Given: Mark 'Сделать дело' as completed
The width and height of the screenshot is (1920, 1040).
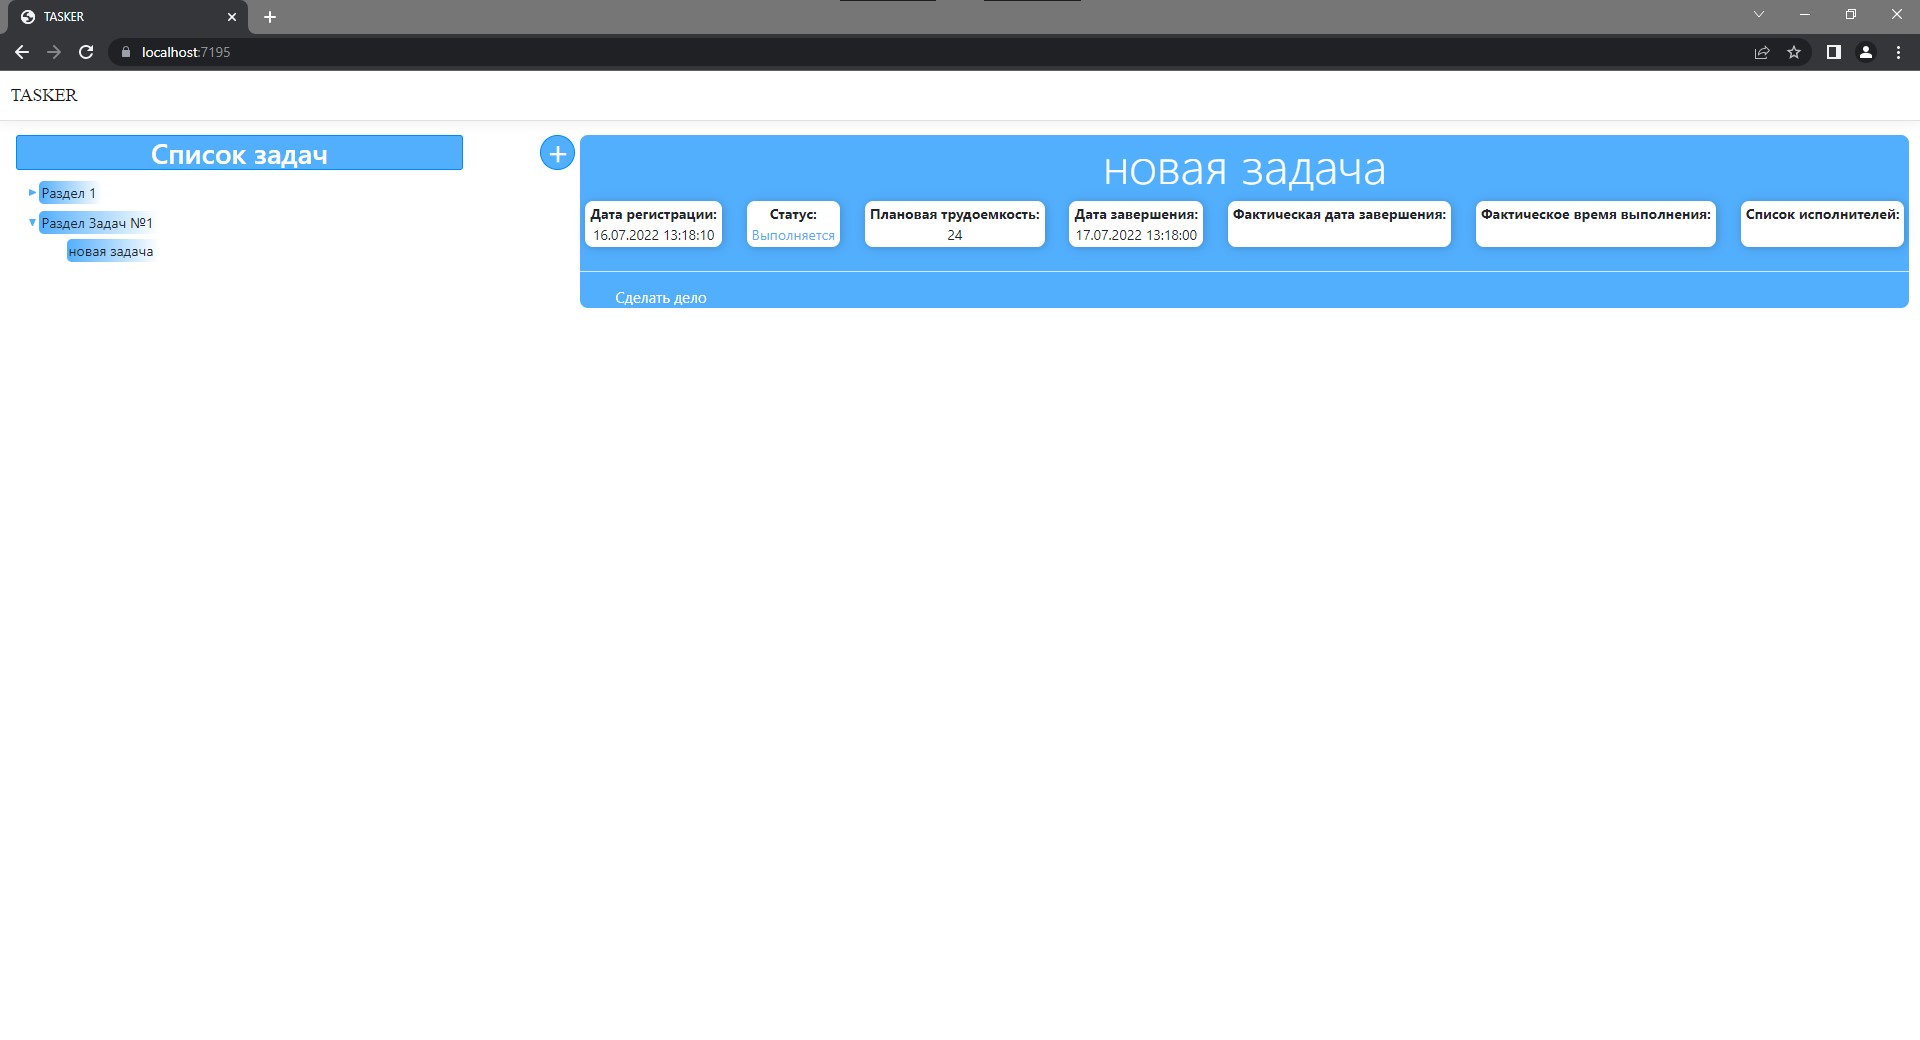Looking at the screenshot, I should coord(660,297).
